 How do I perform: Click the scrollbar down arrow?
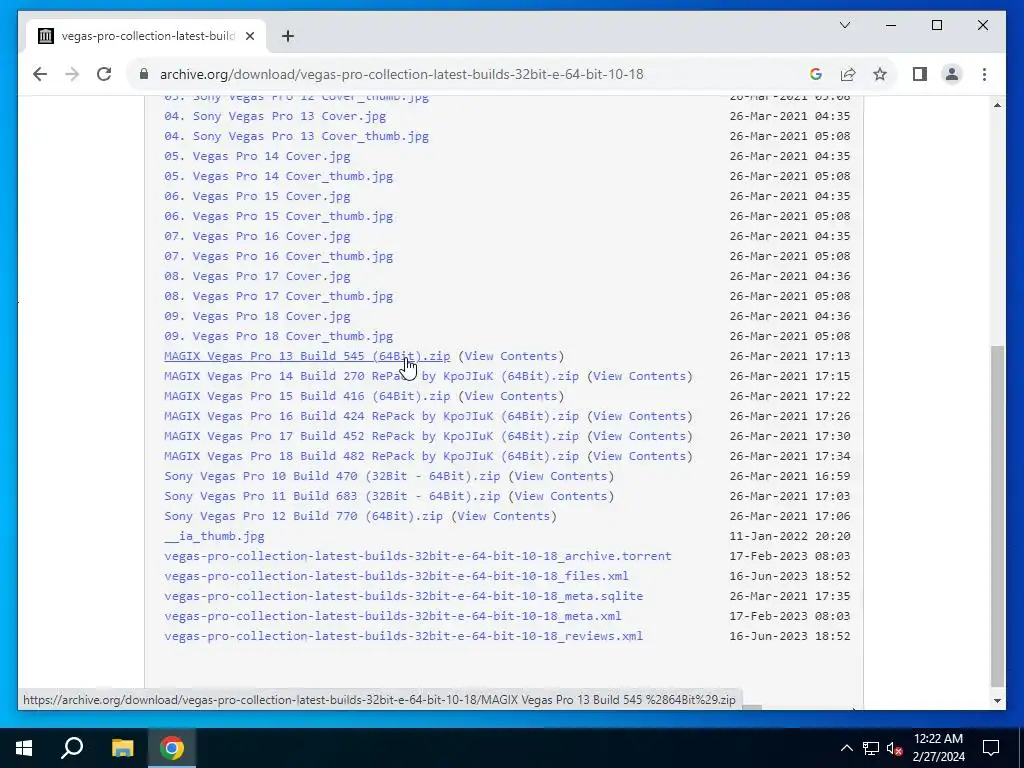pos(997,701)
